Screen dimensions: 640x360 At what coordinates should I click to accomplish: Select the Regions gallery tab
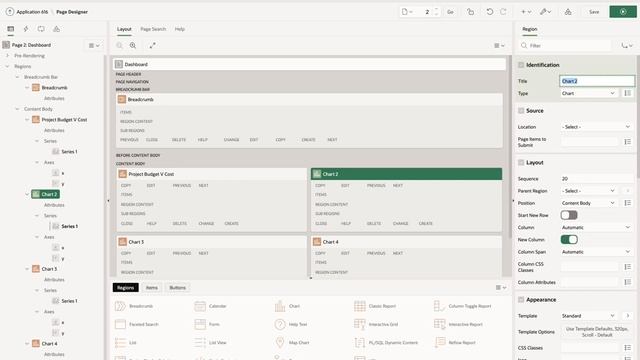tap(125, 288)
